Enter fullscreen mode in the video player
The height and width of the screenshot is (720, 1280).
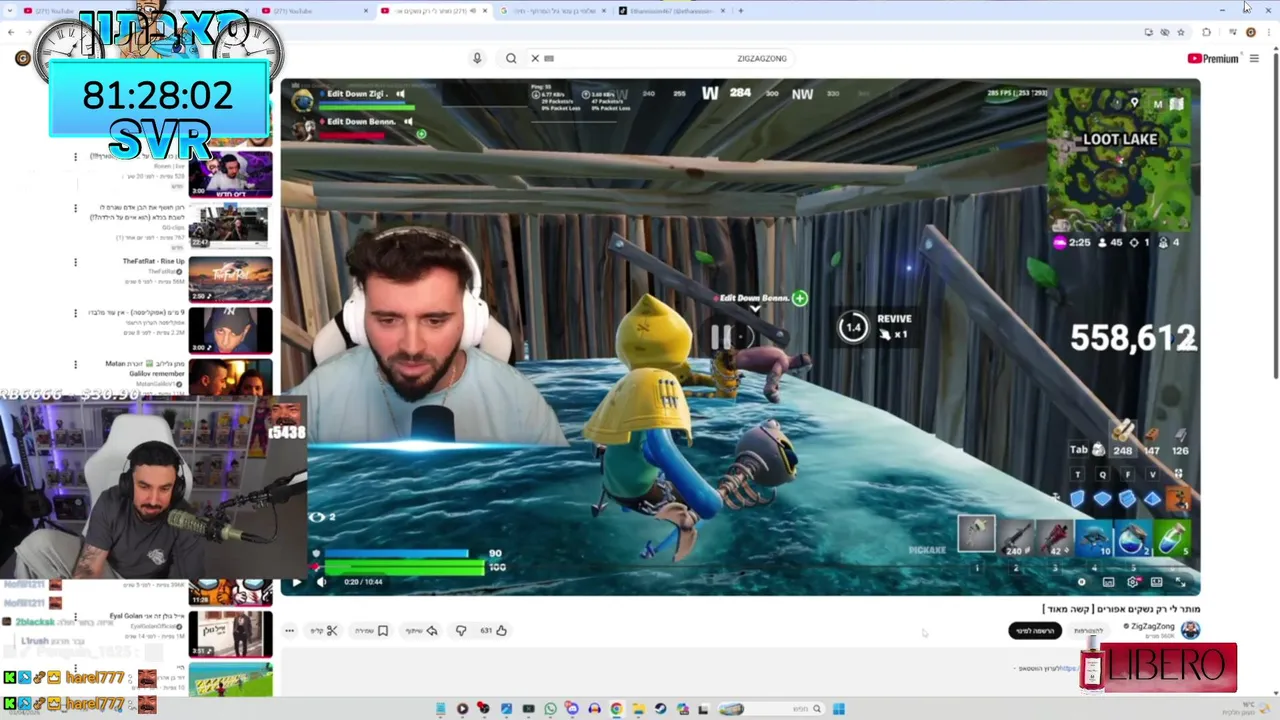pyautogui.click(x=1180, y=582)
